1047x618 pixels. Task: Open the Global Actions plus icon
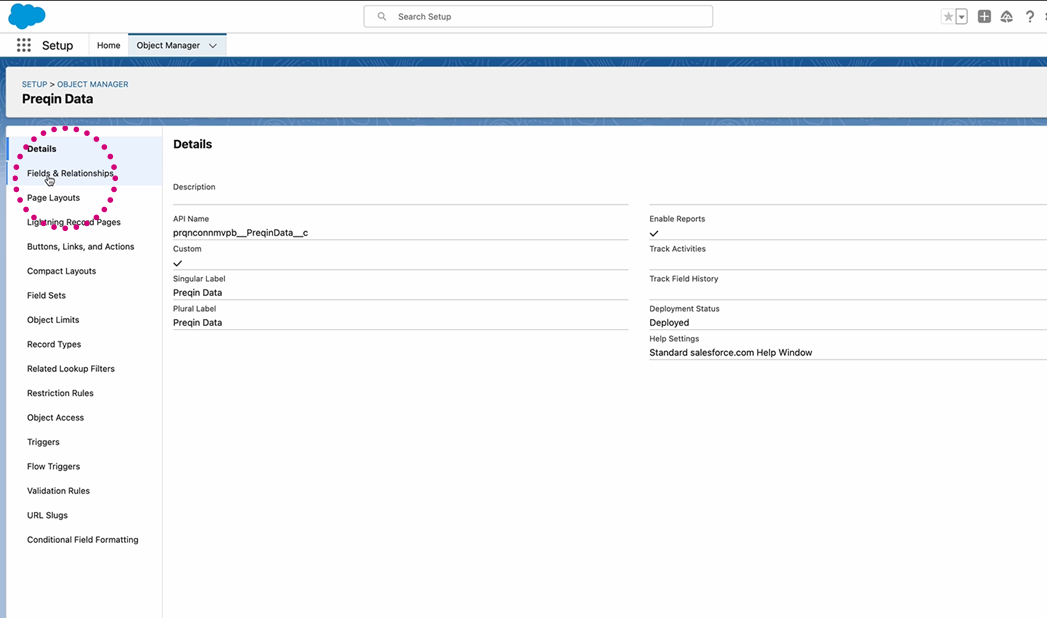pyautogui.click(x=984, y=17)
